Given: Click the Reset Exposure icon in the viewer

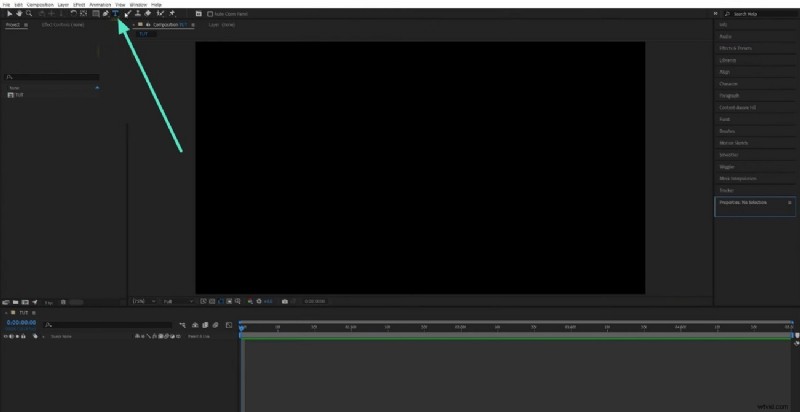Looking at the screenshot, I should pos(259,301).
